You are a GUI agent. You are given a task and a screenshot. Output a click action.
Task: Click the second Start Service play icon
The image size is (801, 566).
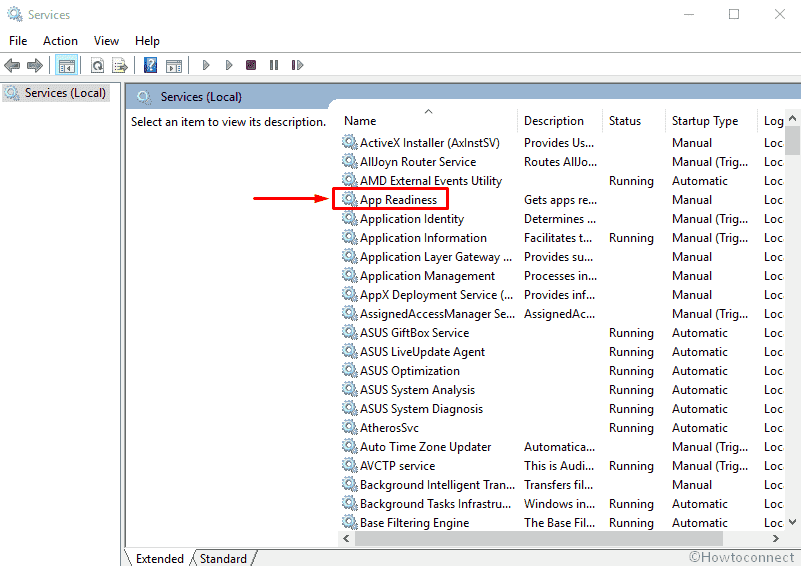[229, 65]
